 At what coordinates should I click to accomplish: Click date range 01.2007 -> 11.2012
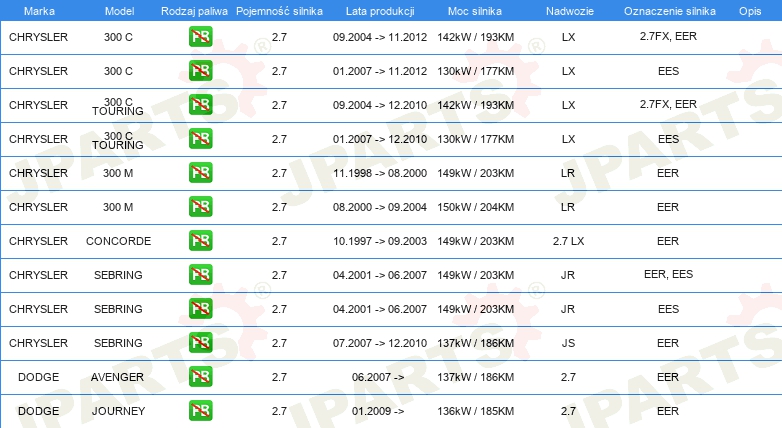(380, 71)
